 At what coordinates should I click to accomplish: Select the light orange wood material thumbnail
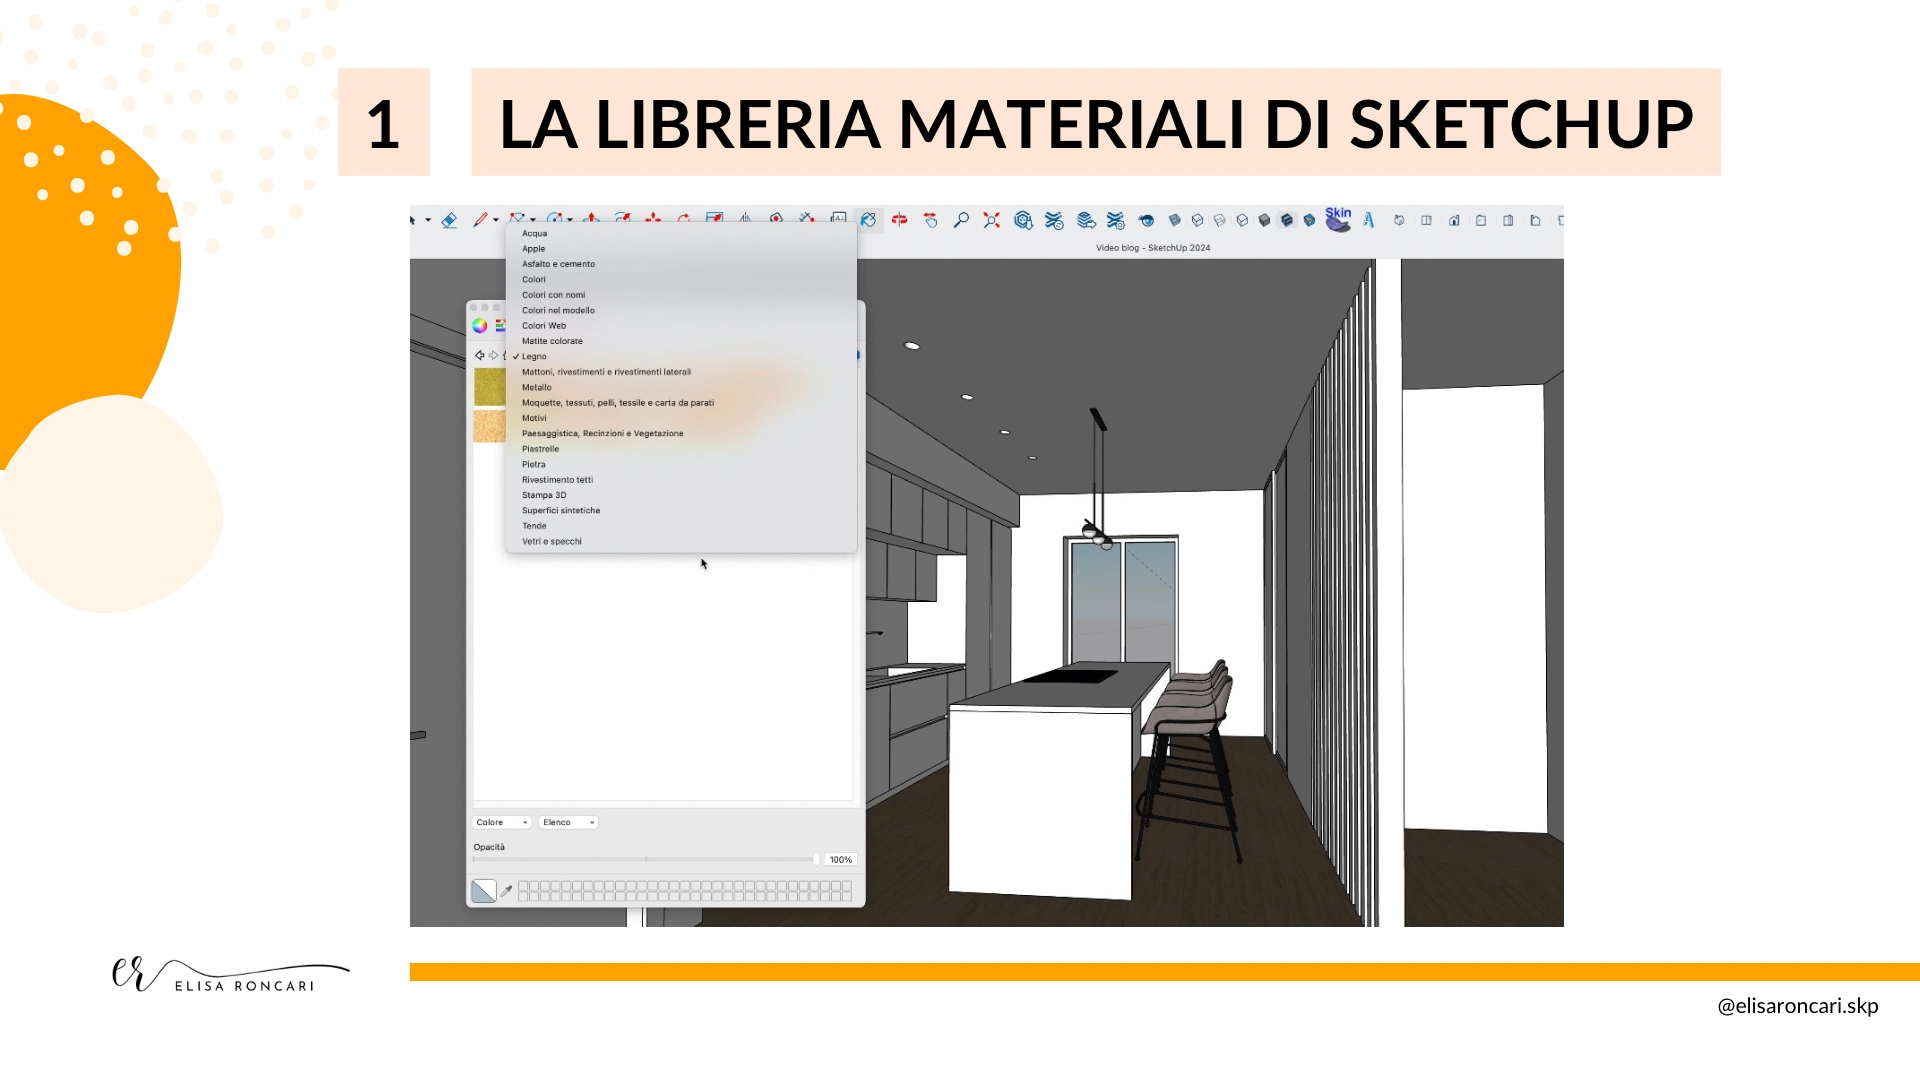489,426
